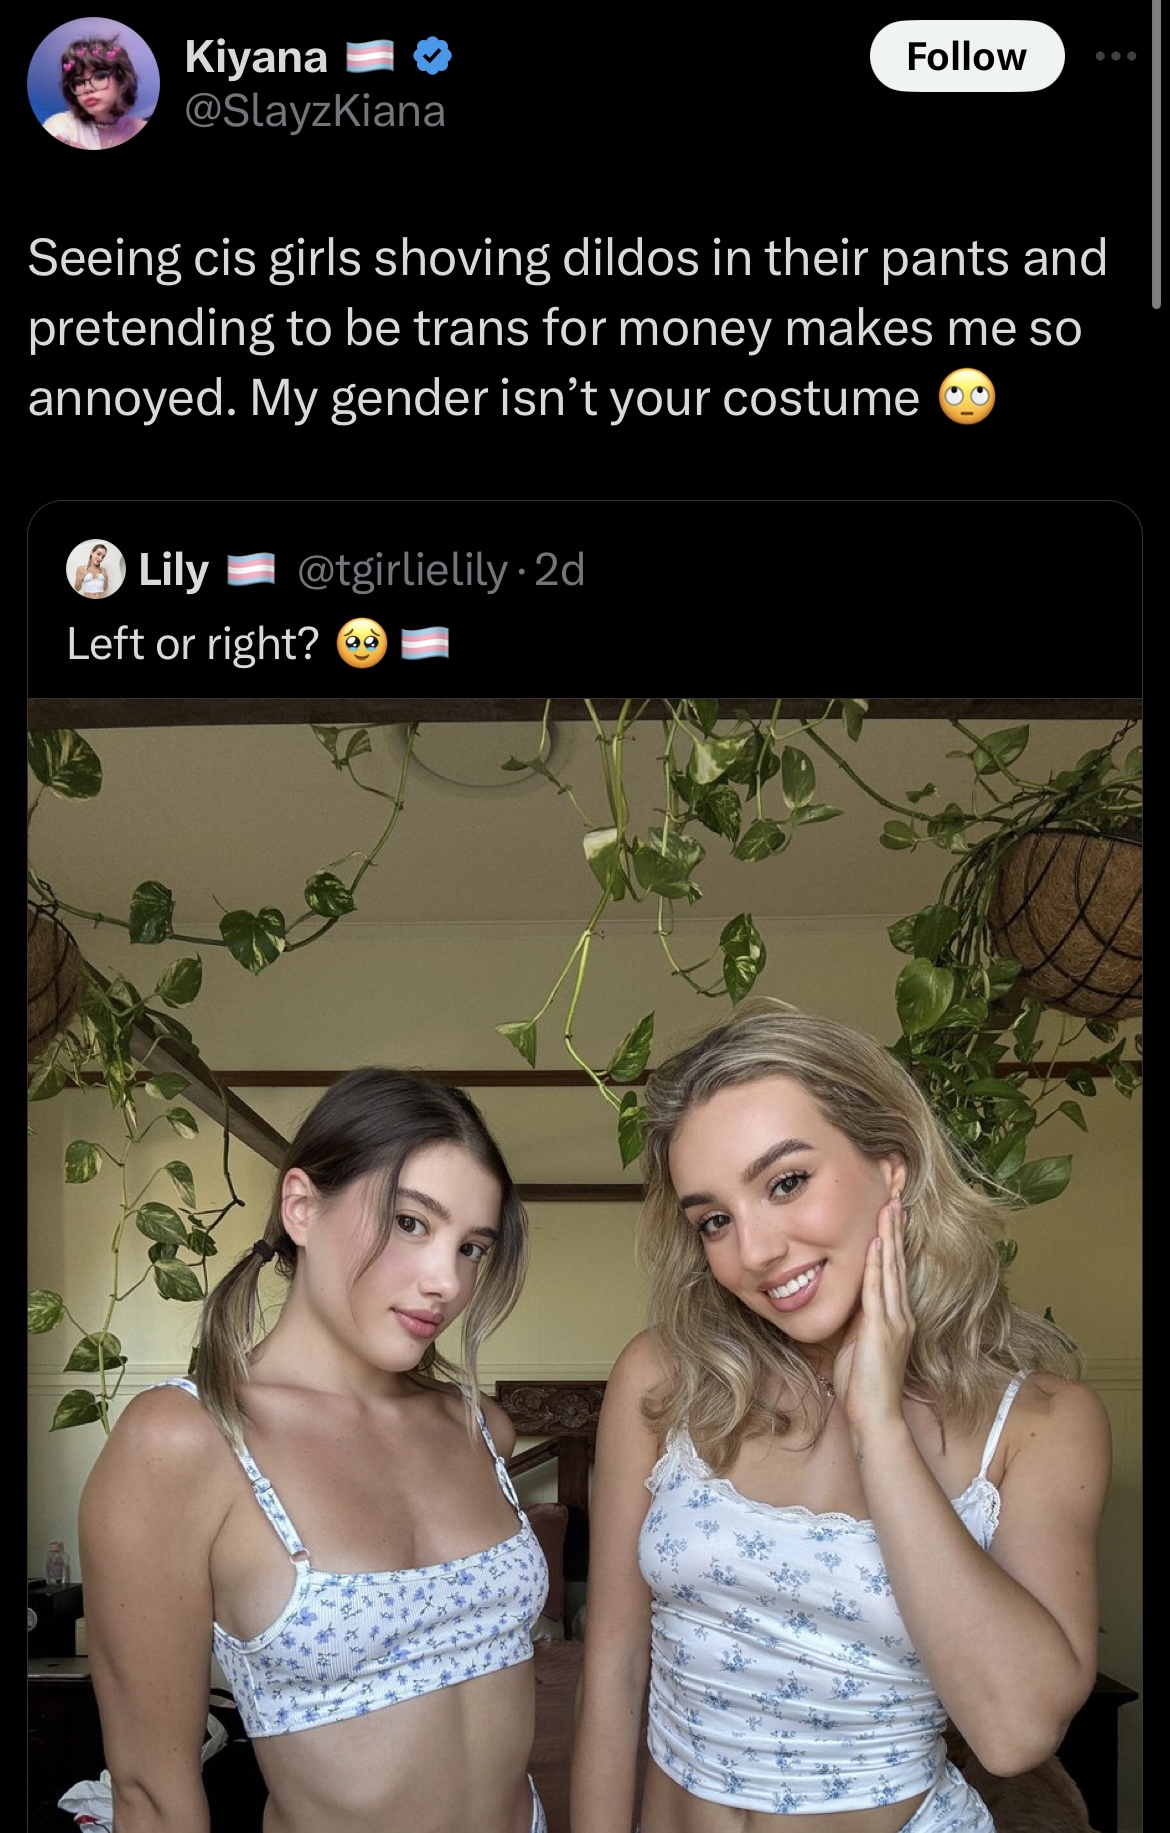Viewport: 1170px width, 1833px height.
Task: Click the 2d timestamp on quoted post
Action: click(x=560, y=570)
